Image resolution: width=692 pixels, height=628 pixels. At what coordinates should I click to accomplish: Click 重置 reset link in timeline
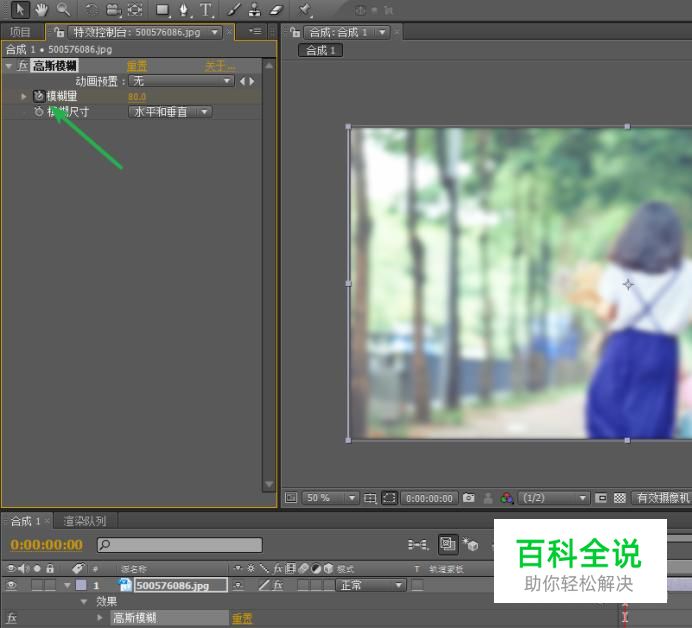[242, 618]
